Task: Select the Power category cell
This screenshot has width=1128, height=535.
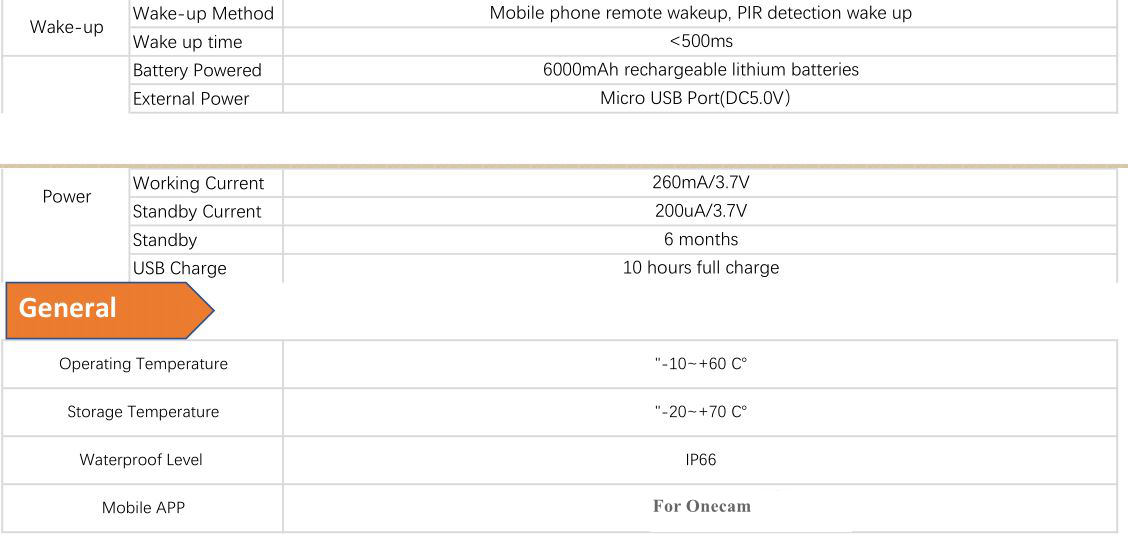Action: tap(67, 197)
